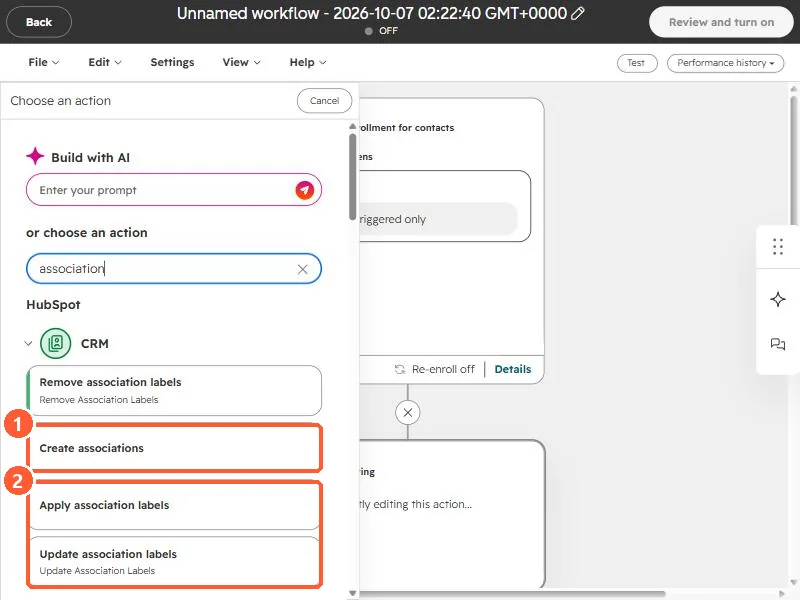Click the pencil icon to rename workflow

pos(578,13)
